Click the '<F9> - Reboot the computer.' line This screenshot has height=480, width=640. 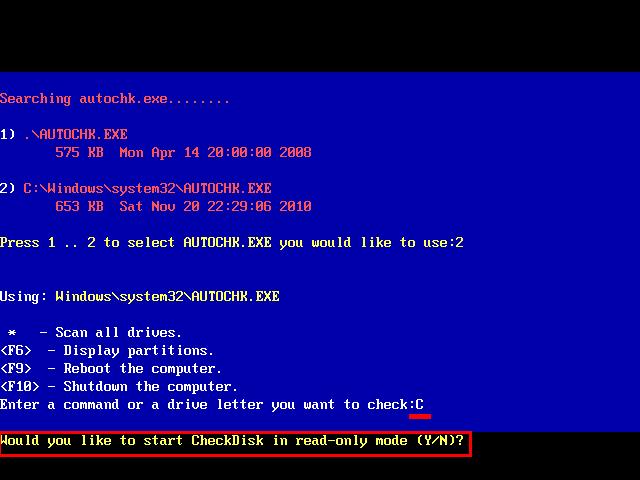pos(111,369)
